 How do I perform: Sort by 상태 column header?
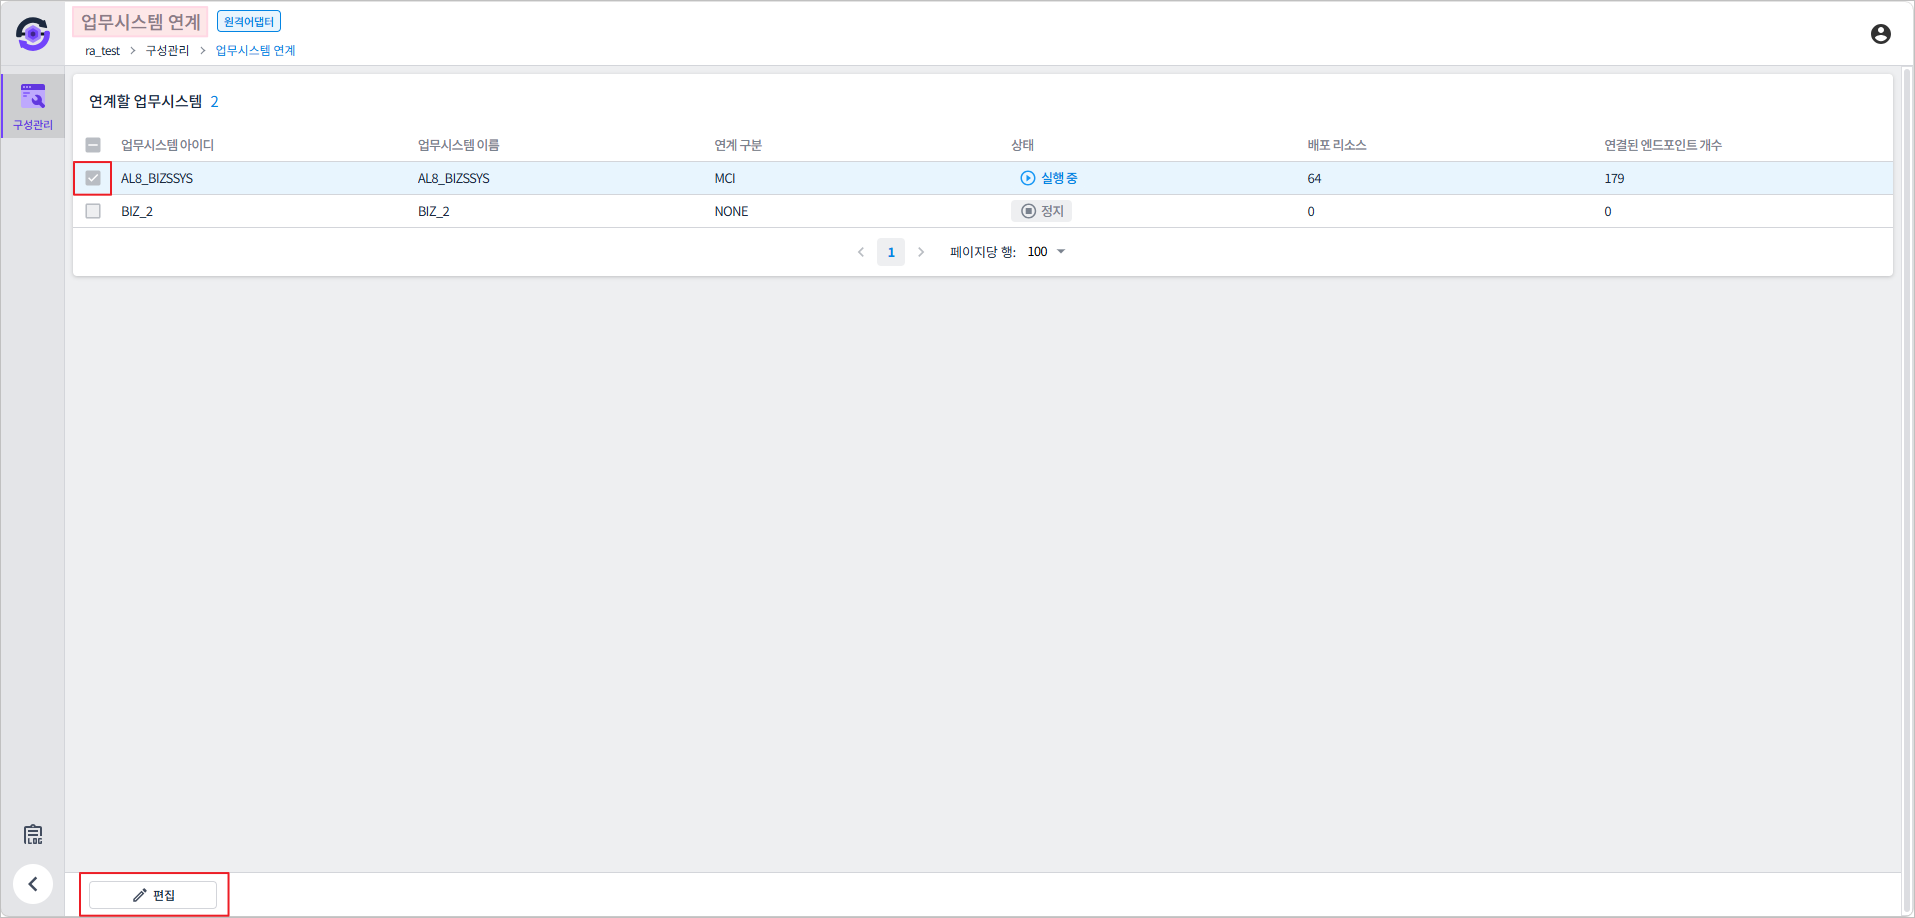1022,145
